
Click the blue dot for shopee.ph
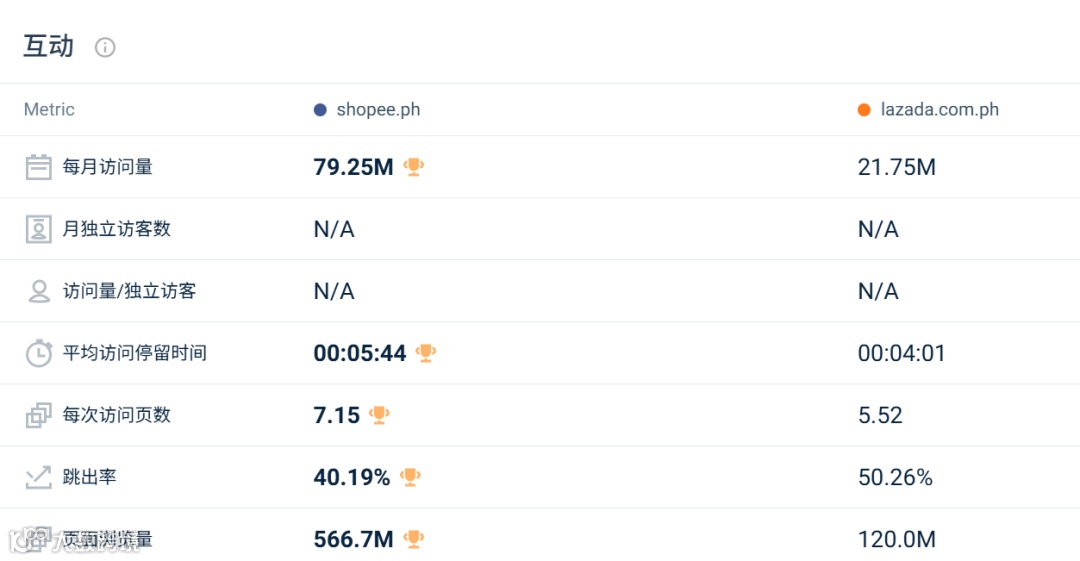click(x=320, y=110)
